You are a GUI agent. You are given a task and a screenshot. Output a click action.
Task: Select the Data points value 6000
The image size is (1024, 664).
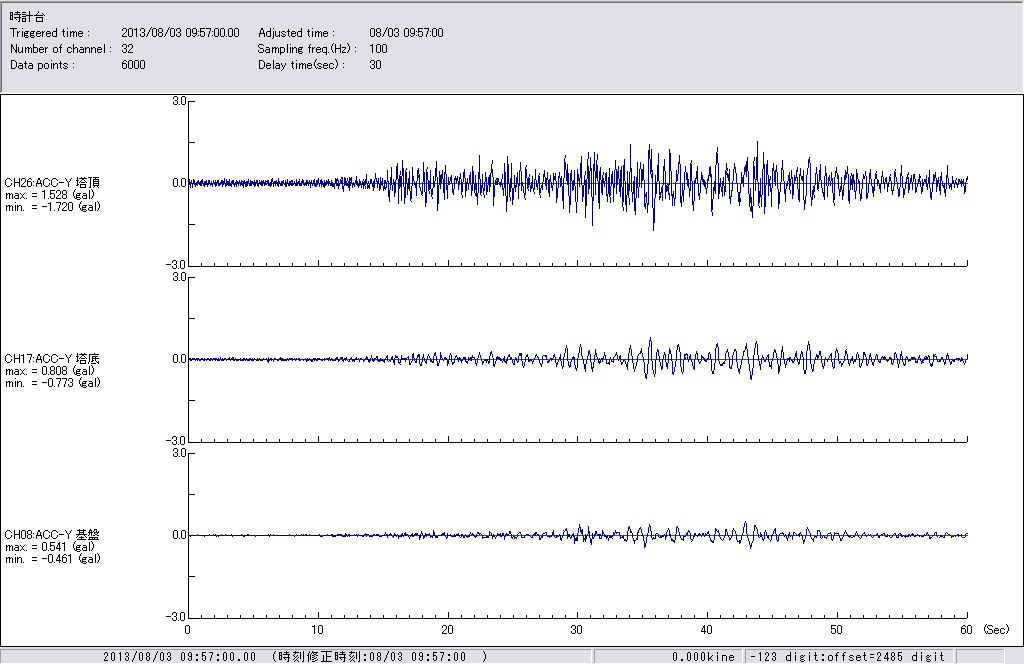tap(133, 65)
